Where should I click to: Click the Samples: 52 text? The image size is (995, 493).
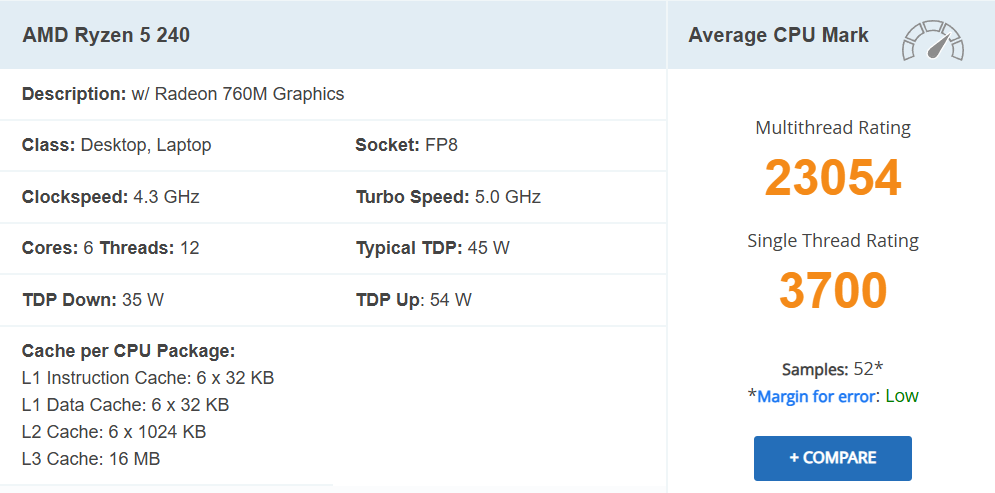click(831, 368)
